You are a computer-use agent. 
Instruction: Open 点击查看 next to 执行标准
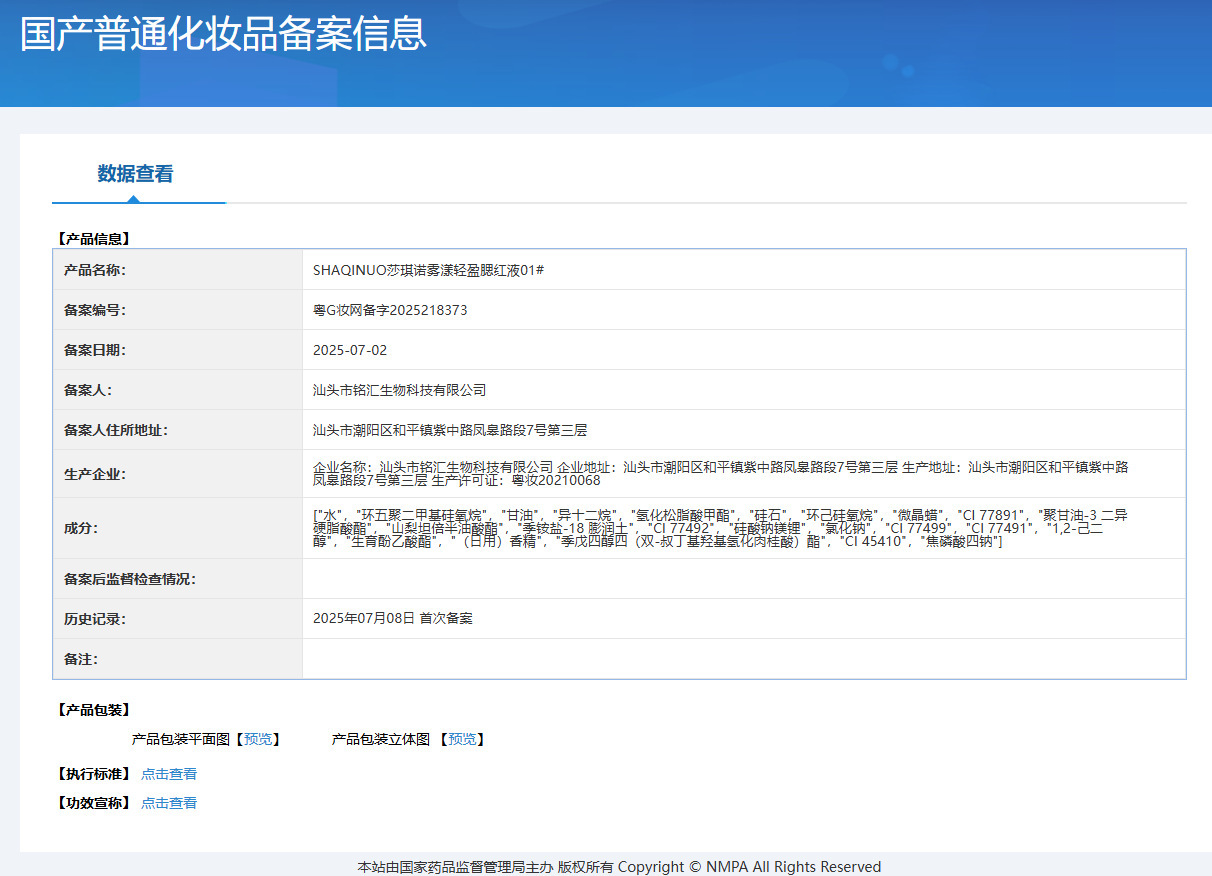click(x=169, y=774)
